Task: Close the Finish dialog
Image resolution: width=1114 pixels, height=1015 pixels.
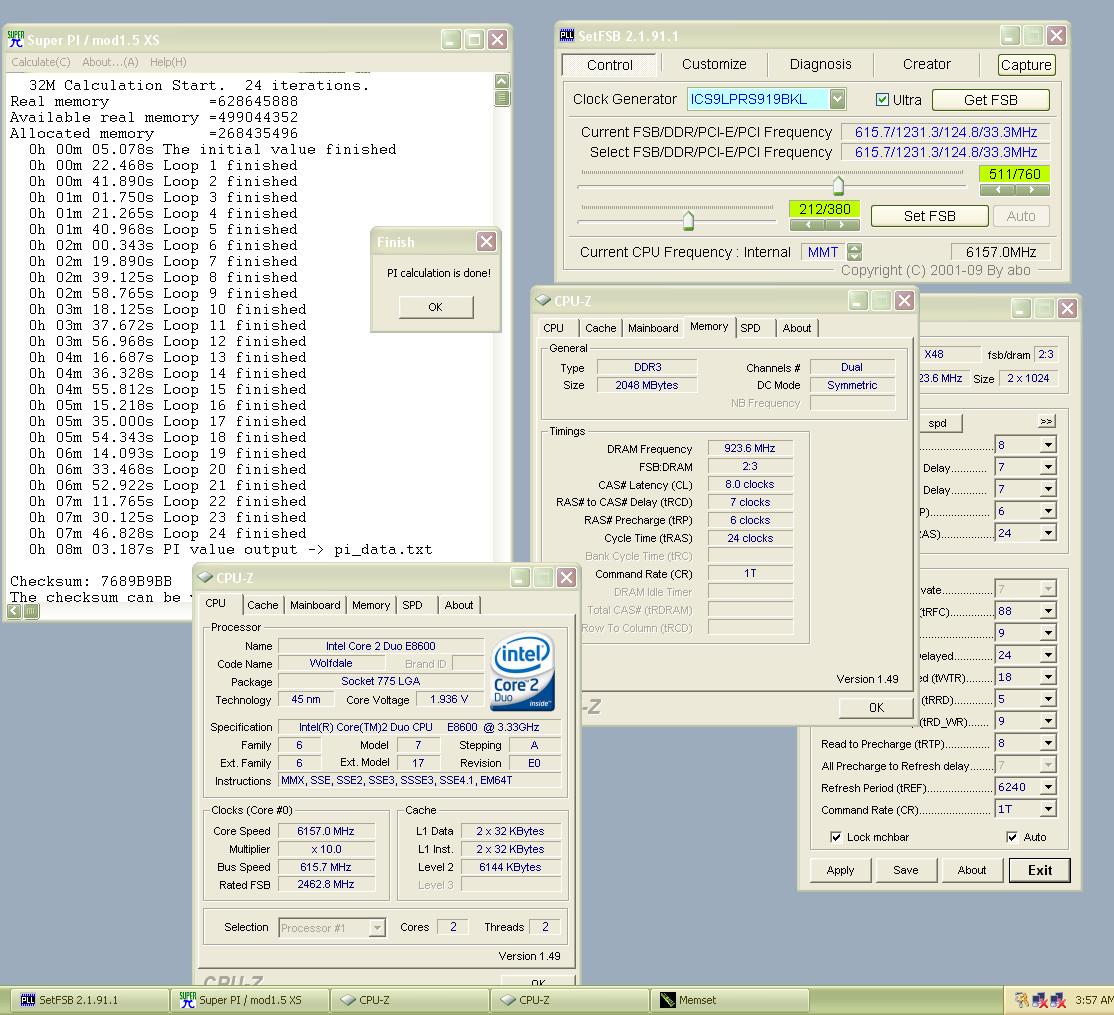Action: (x=486, y=241)
